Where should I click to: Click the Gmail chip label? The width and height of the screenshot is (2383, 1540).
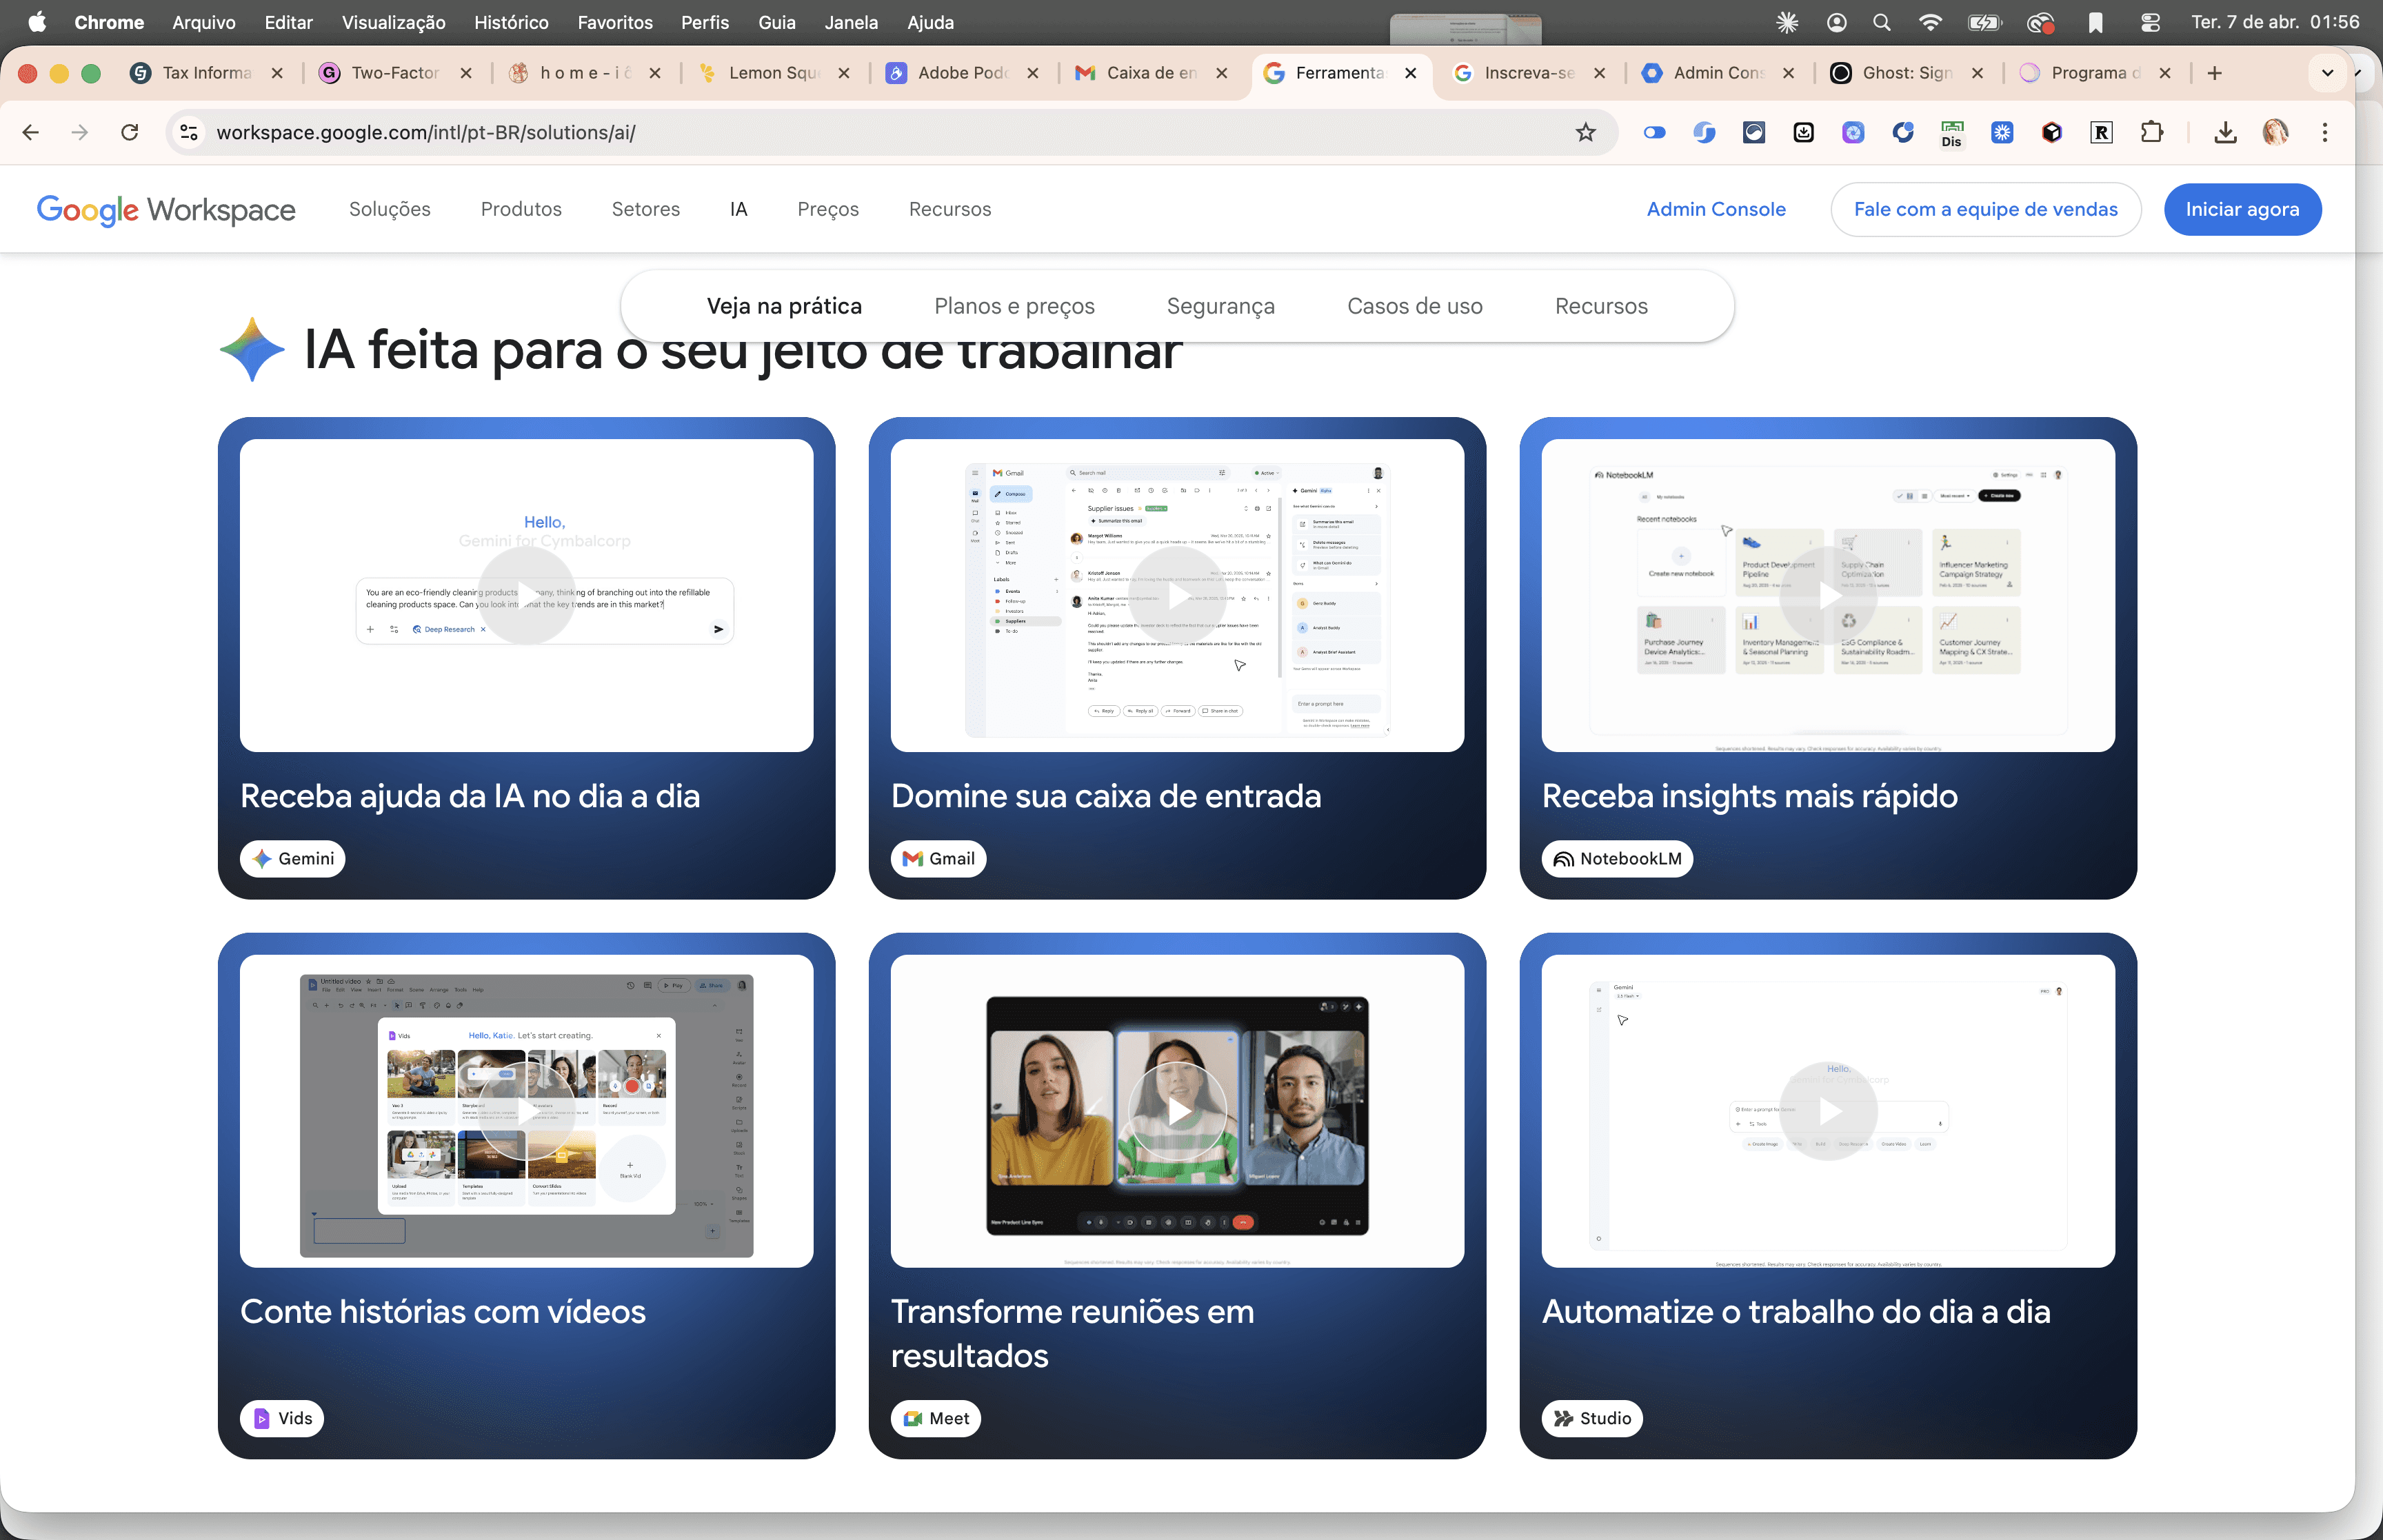pos(938,858)
